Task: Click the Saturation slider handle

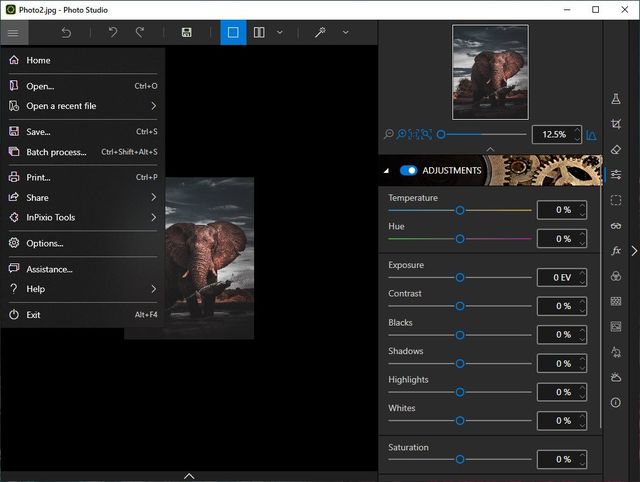Action: (x=460, y=460)
